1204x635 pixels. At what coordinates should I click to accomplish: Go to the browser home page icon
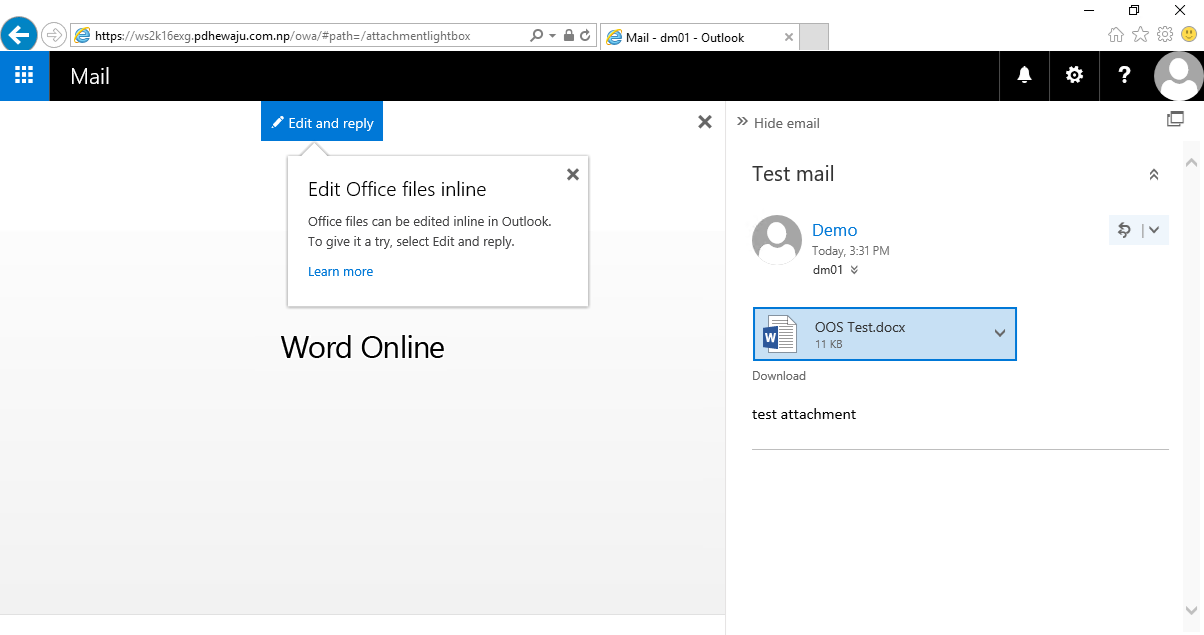1116,34
